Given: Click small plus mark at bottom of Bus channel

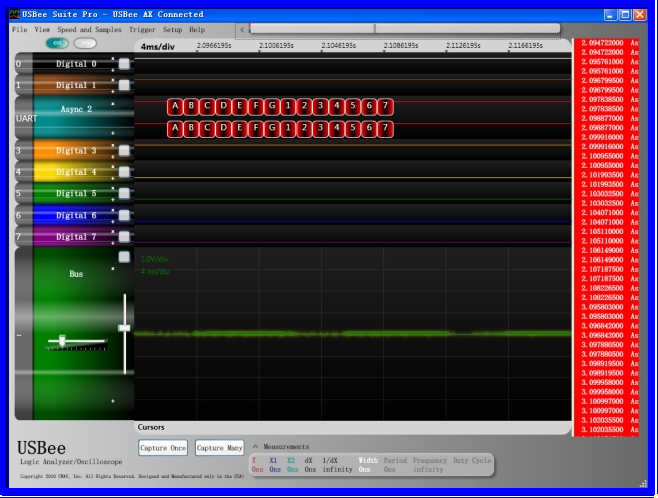Looking at the screenshot, I should pos(113,401).
